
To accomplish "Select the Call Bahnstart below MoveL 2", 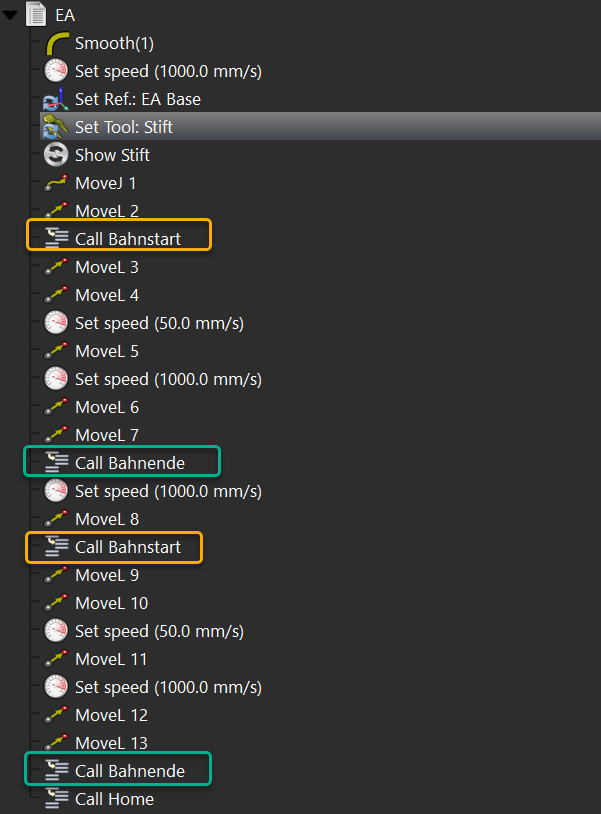I will click(127, 240).
